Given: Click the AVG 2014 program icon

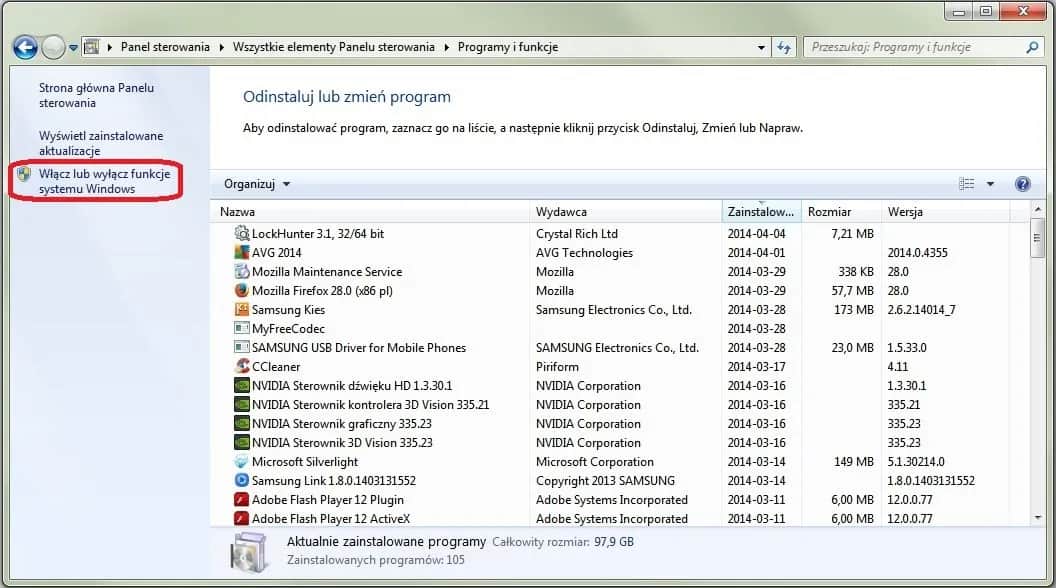Looking at the screenshot, I should [x=241, y=252].
